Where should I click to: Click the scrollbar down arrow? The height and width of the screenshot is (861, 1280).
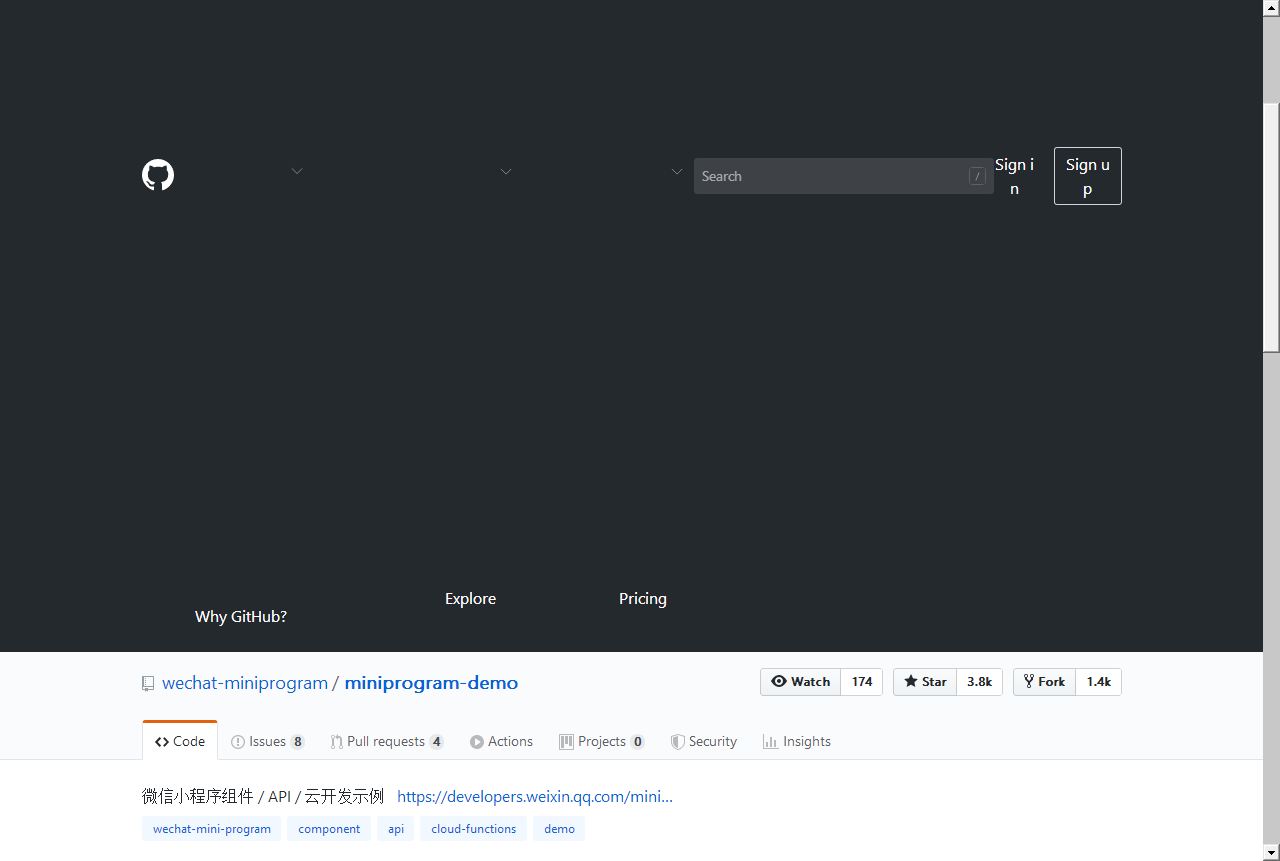[x=1271, y=852]
